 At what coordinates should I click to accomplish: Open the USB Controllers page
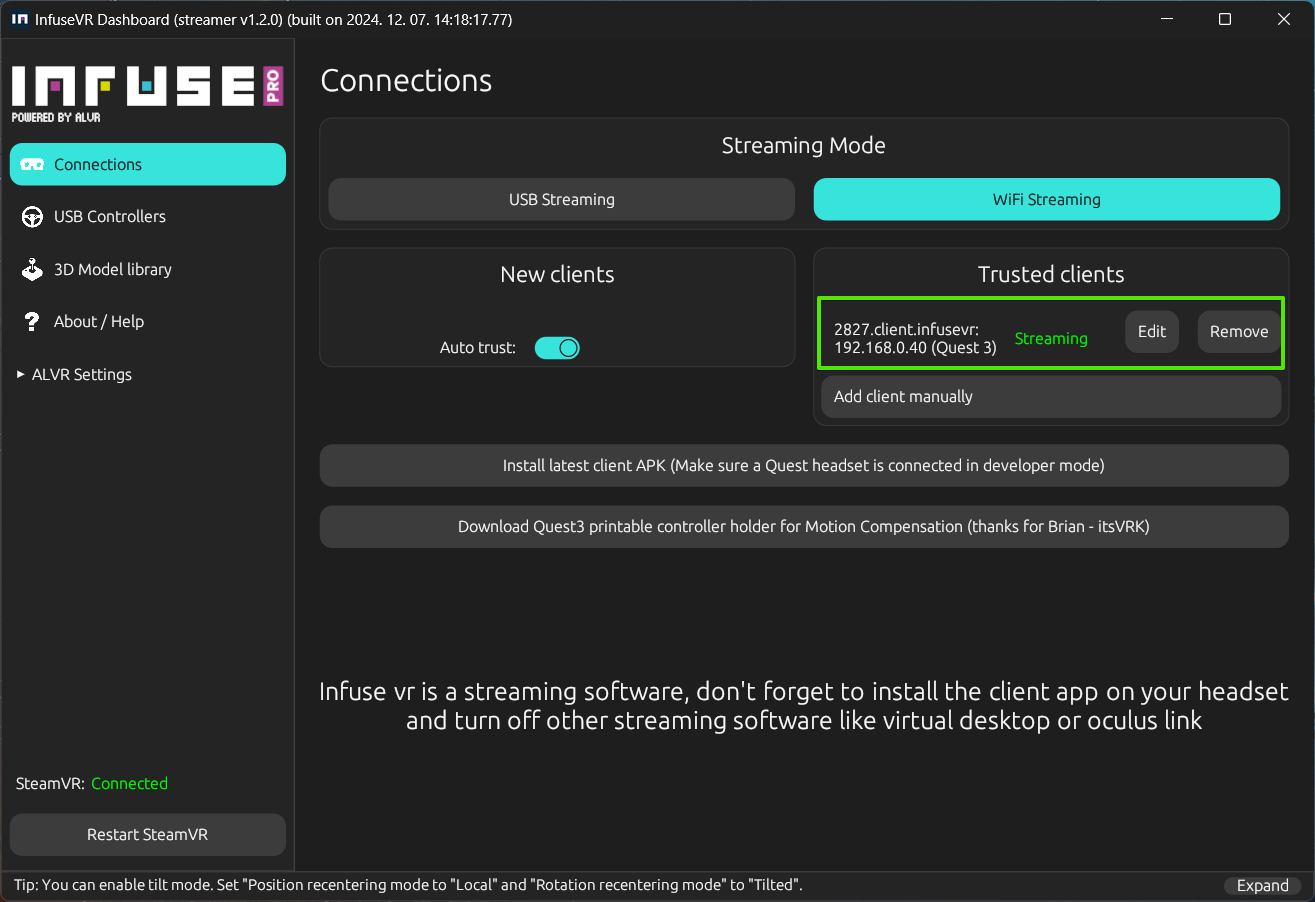(x=110, y=217)
